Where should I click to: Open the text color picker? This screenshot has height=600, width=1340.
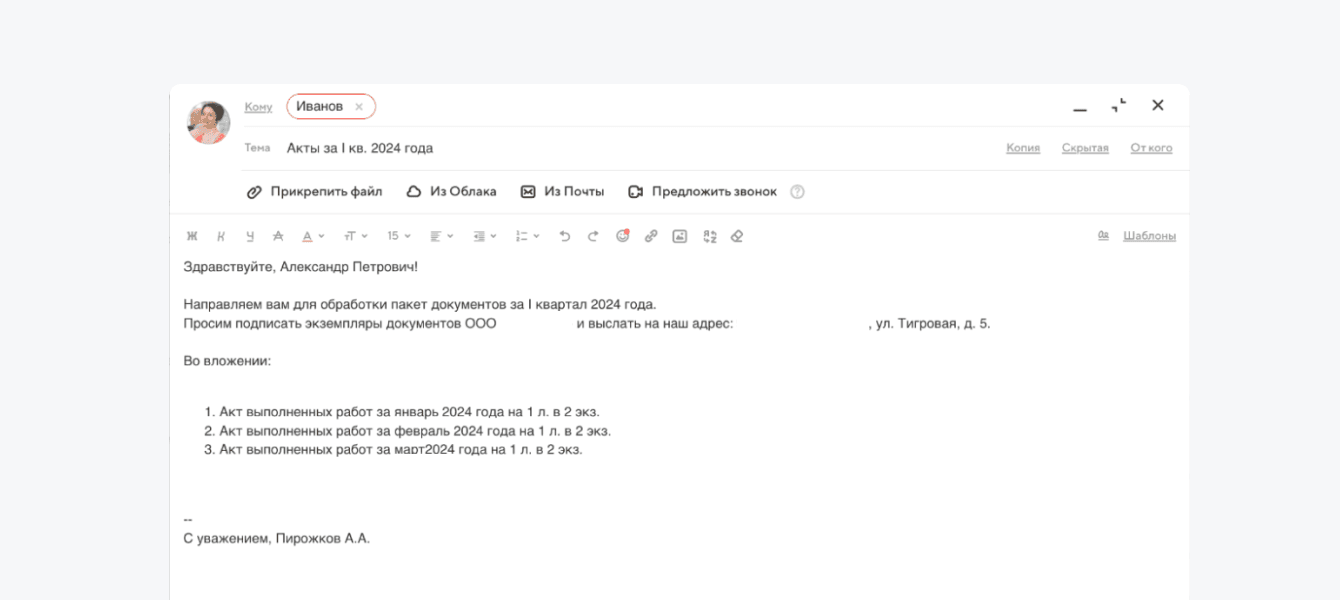click(x=313, y=236)
